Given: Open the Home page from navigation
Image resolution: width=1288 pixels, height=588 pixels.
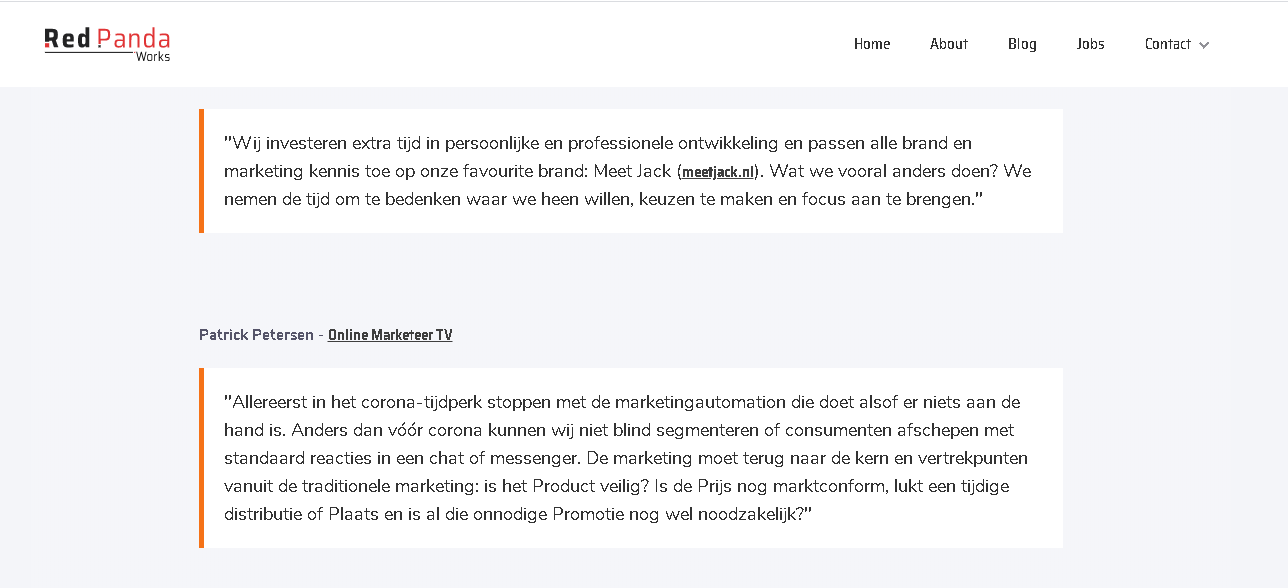Looking at the screenshot, I should [x=872, y=44].
